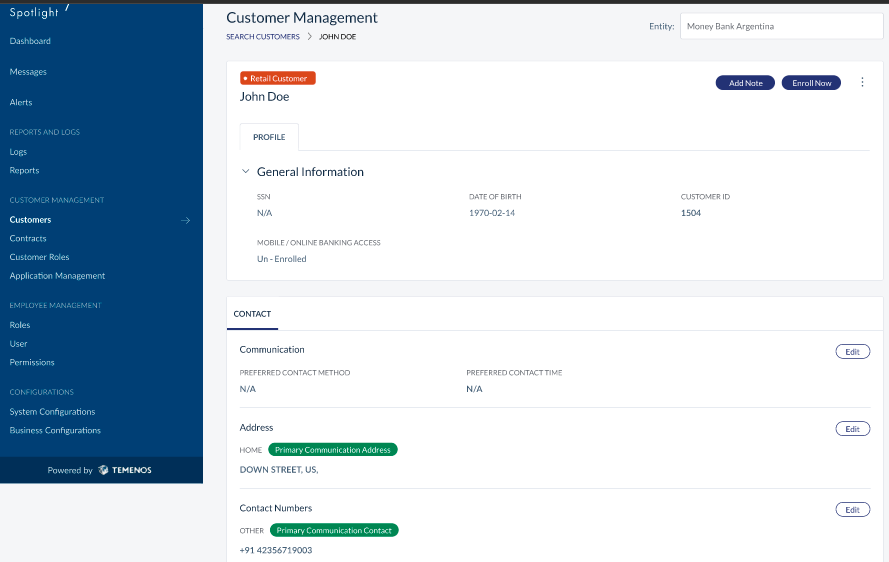The image size is (889, 562).
Task: Open Messages in the sidebar
Action: pyautogui.click(x=28, y=71)
